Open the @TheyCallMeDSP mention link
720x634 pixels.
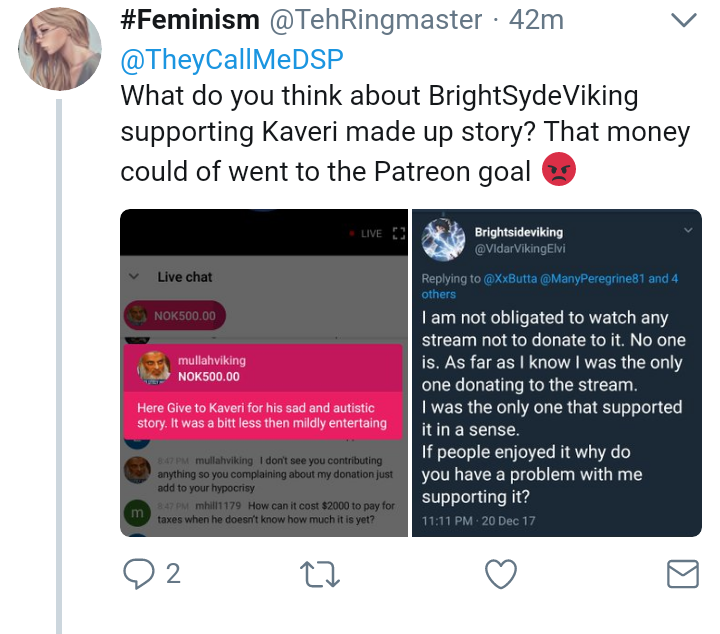coord(232,59)
